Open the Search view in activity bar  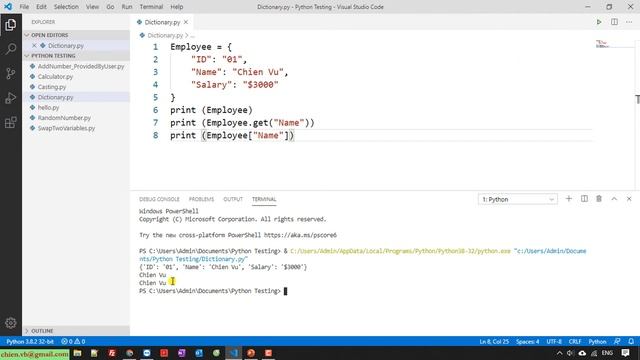pyautogui.click(x=11, y=49)
